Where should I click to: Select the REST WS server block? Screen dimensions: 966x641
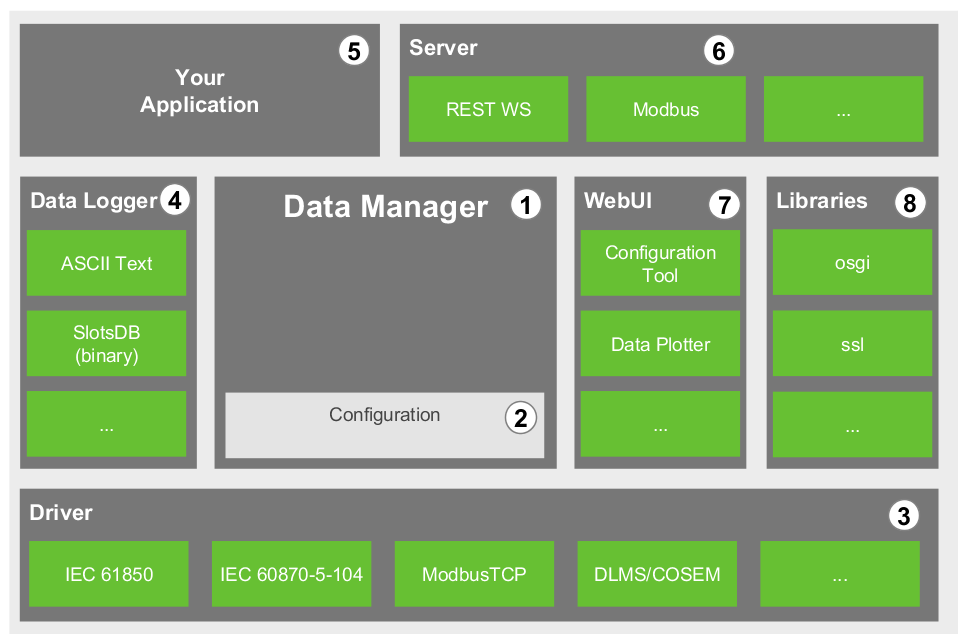point(488,109)
